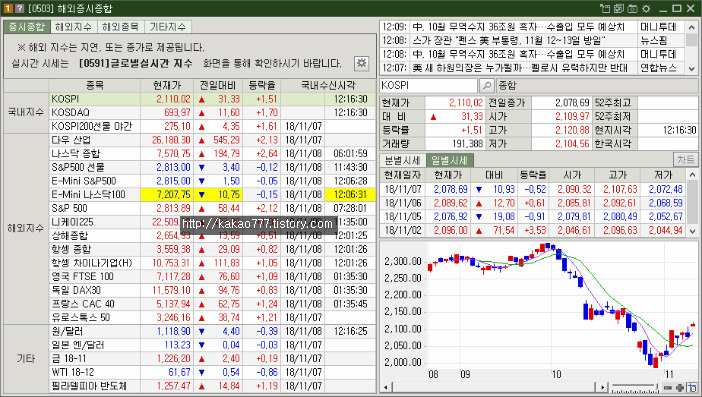Select the 나스닥 종합 row
This screenshot has height=397, width=702.
tap(213, 154)
